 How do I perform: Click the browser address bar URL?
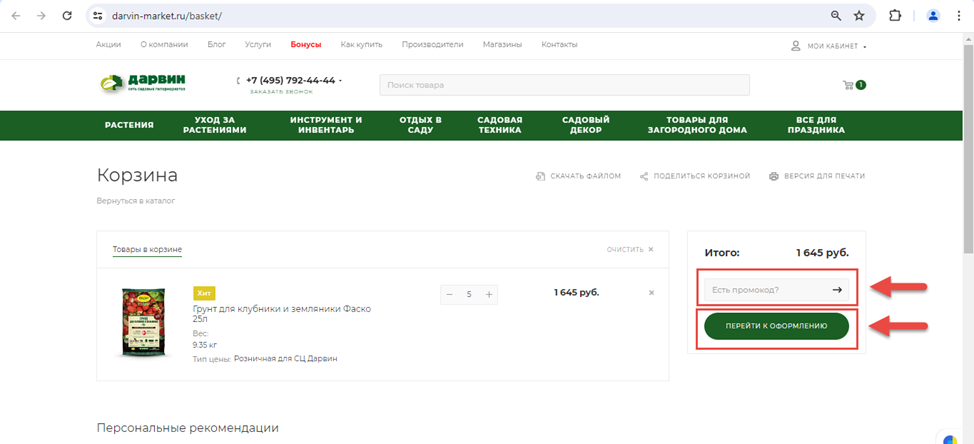(167, 16)
